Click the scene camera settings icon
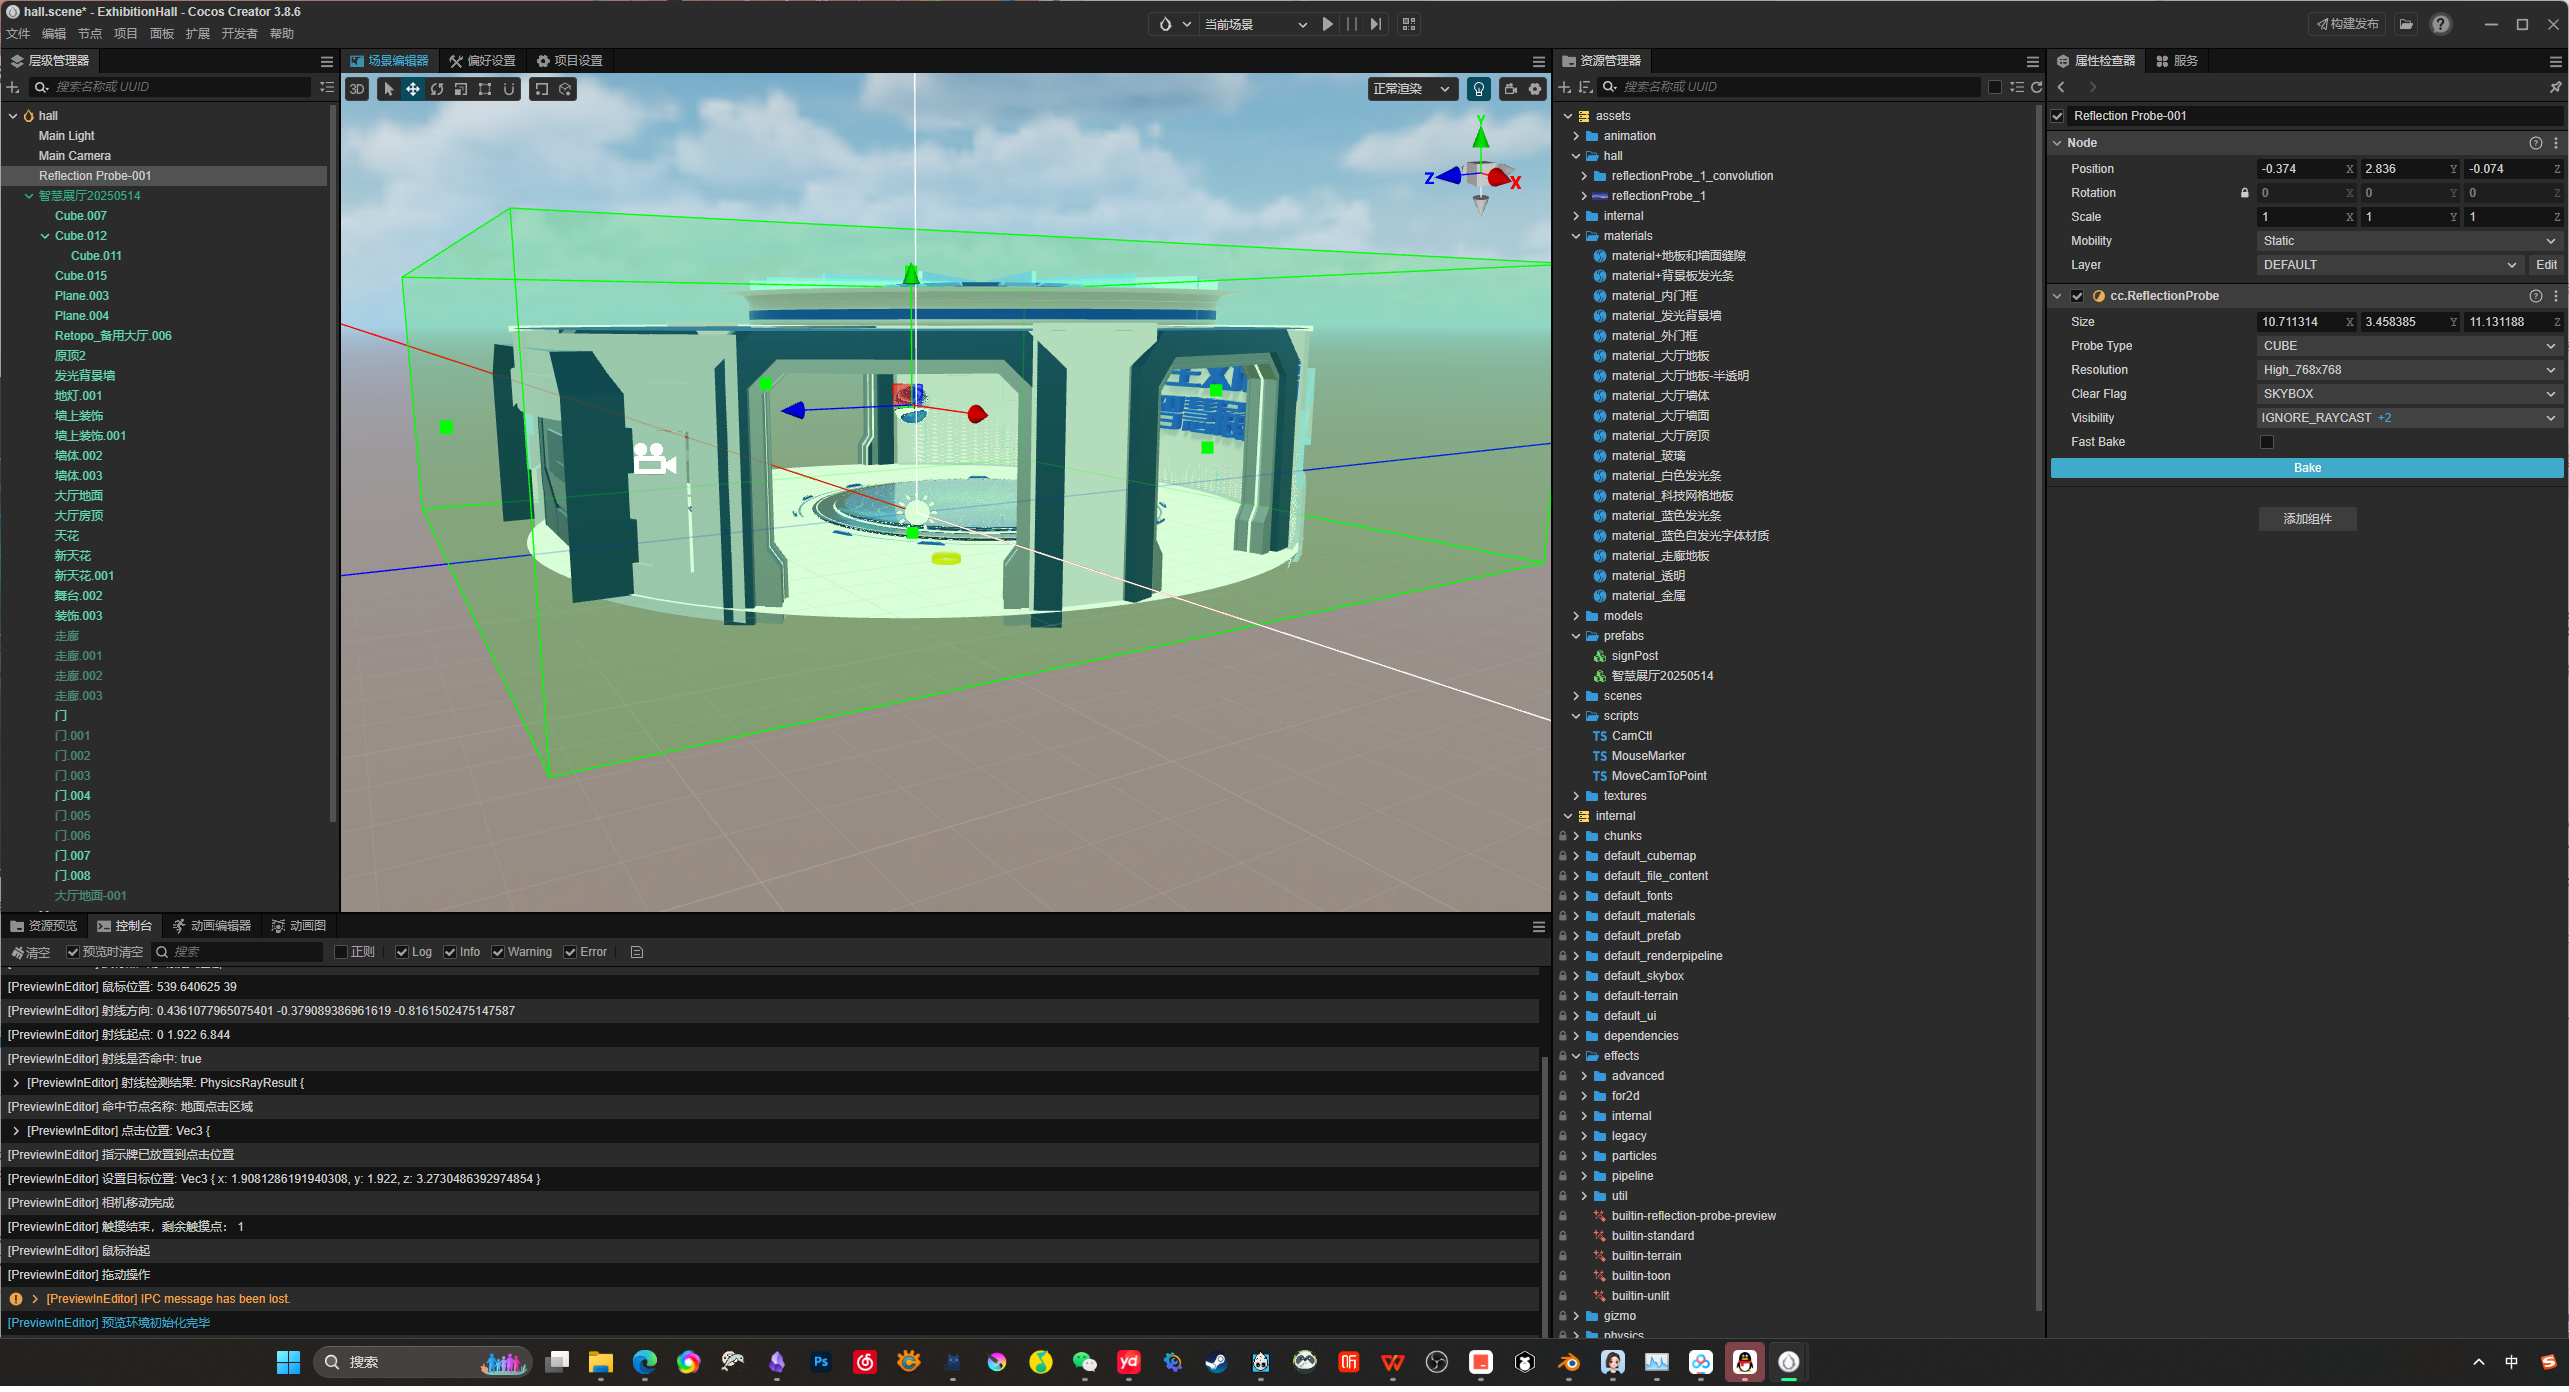Viewport: 2569px width, 1392px height. click(1511, 89)
